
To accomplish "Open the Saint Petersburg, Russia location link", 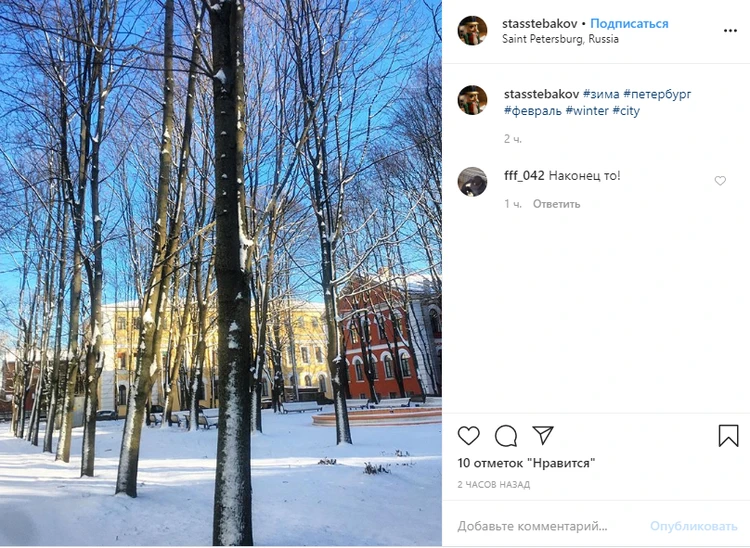I will tap(560, 39).
